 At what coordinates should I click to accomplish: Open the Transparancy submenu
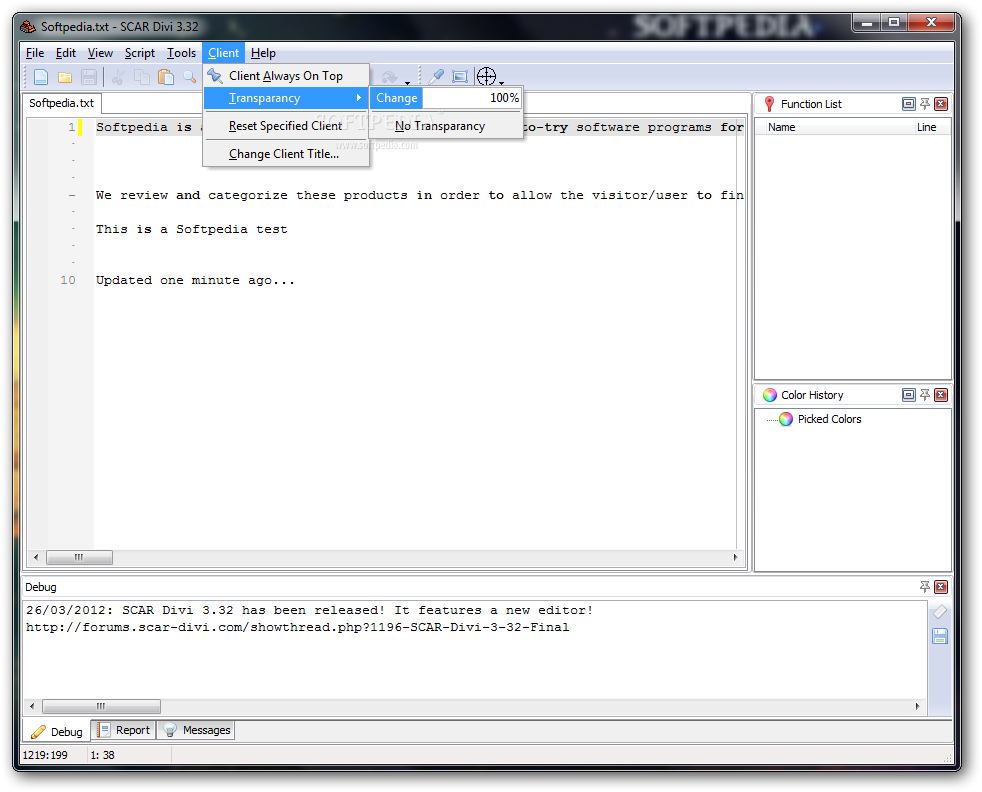(x=286, y=98)
